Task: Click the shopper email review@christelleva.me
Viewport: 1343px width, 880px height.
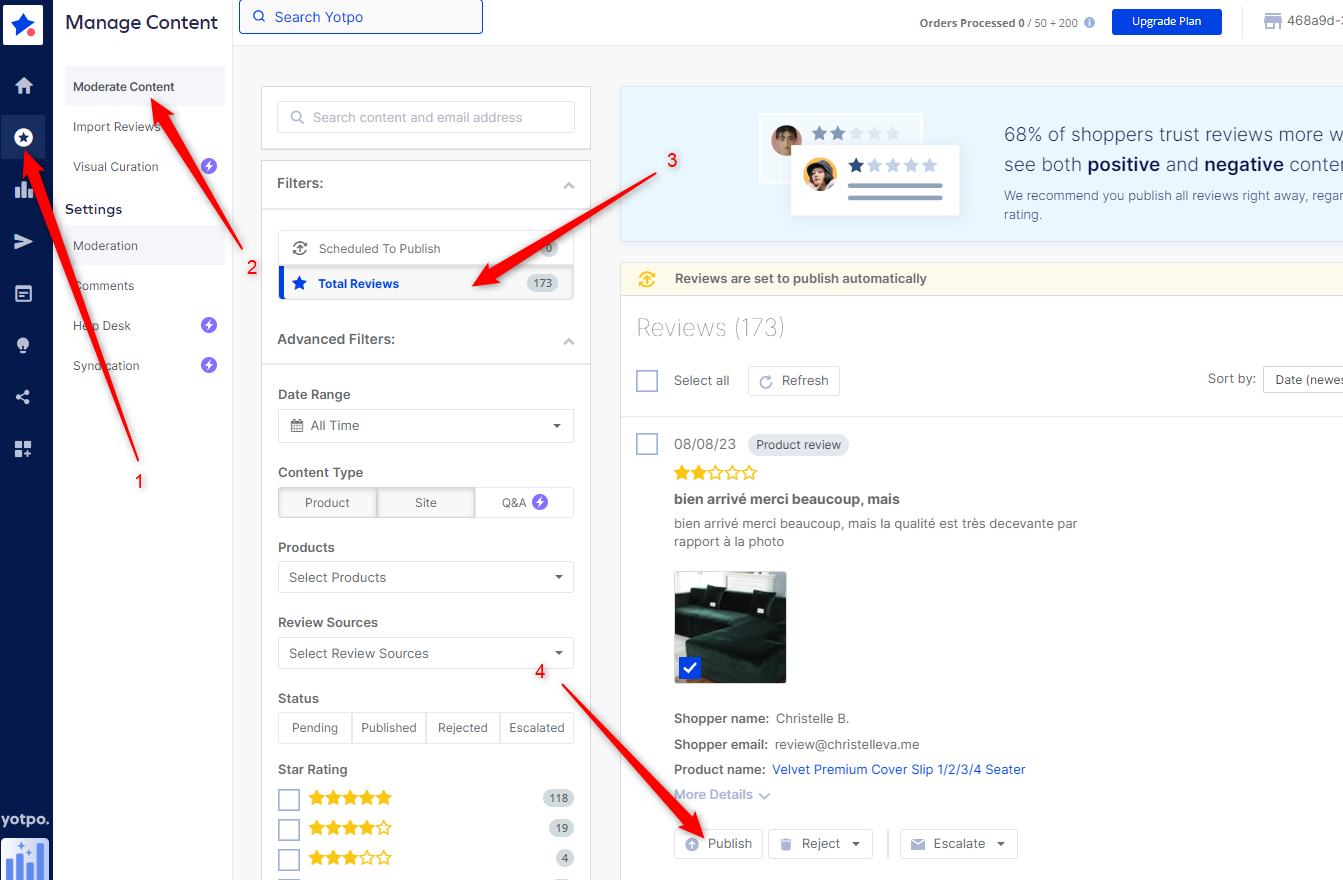Action: pos(846,744)
